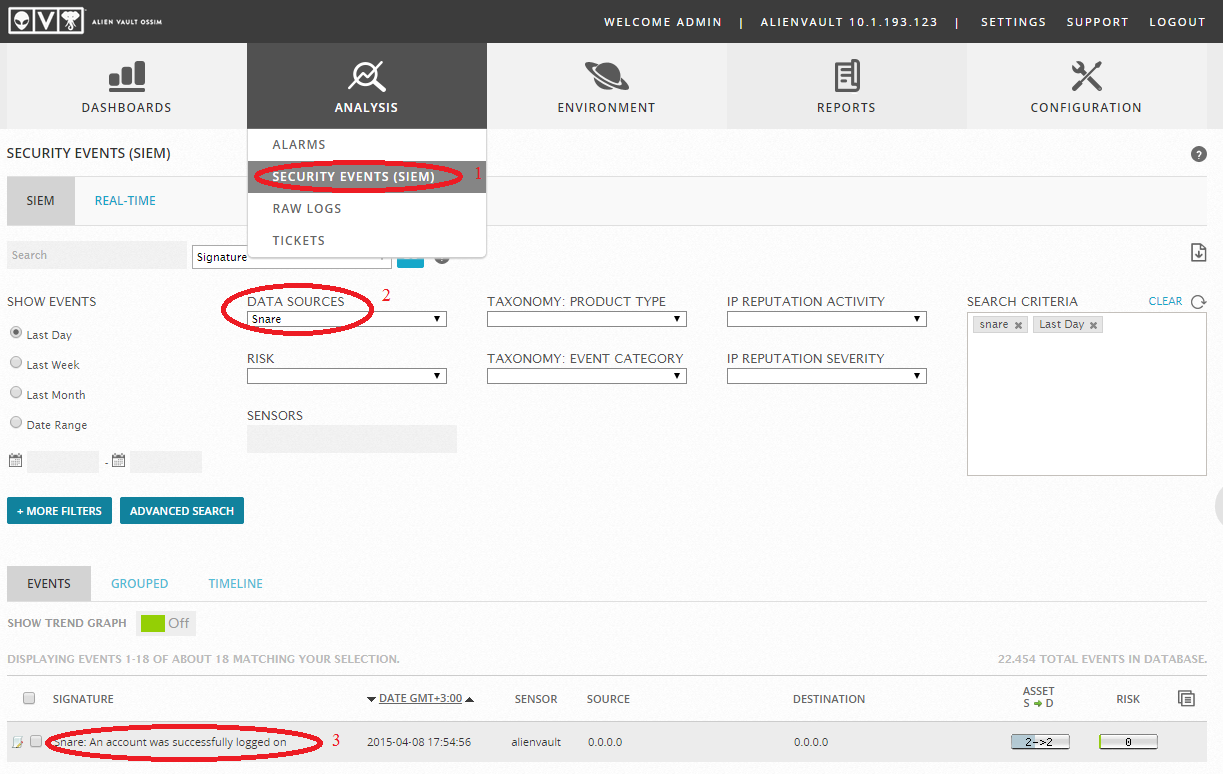The width and height of the screenshot is (1223, 774).
Task: Click the start date input field
Action: coord(63,462)
